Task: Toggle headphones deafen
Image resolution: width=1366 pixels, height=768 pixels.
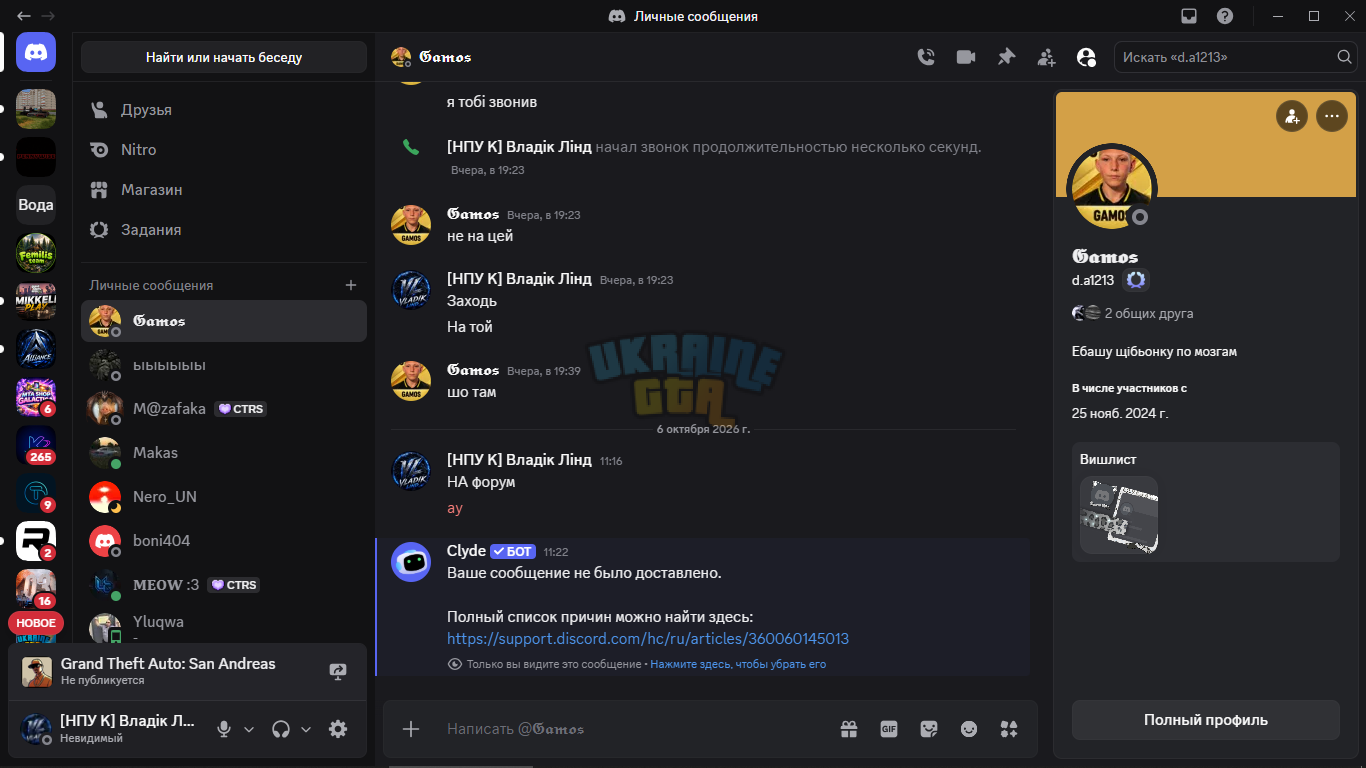Action: pos(281,729)
